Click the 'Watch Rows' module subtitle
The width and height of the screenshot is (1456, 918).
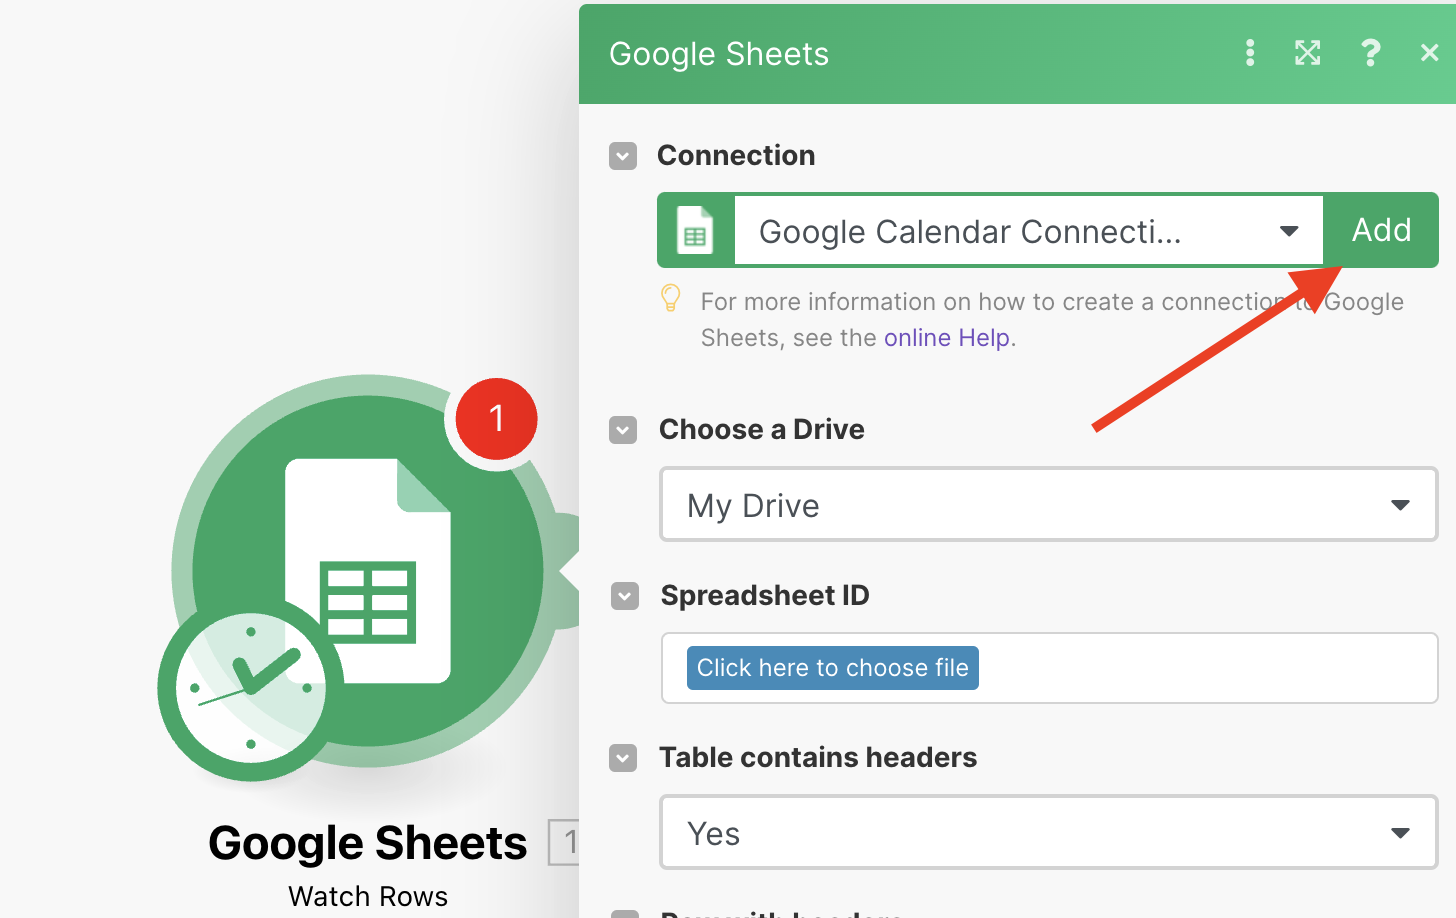click(x=368, y=896)
